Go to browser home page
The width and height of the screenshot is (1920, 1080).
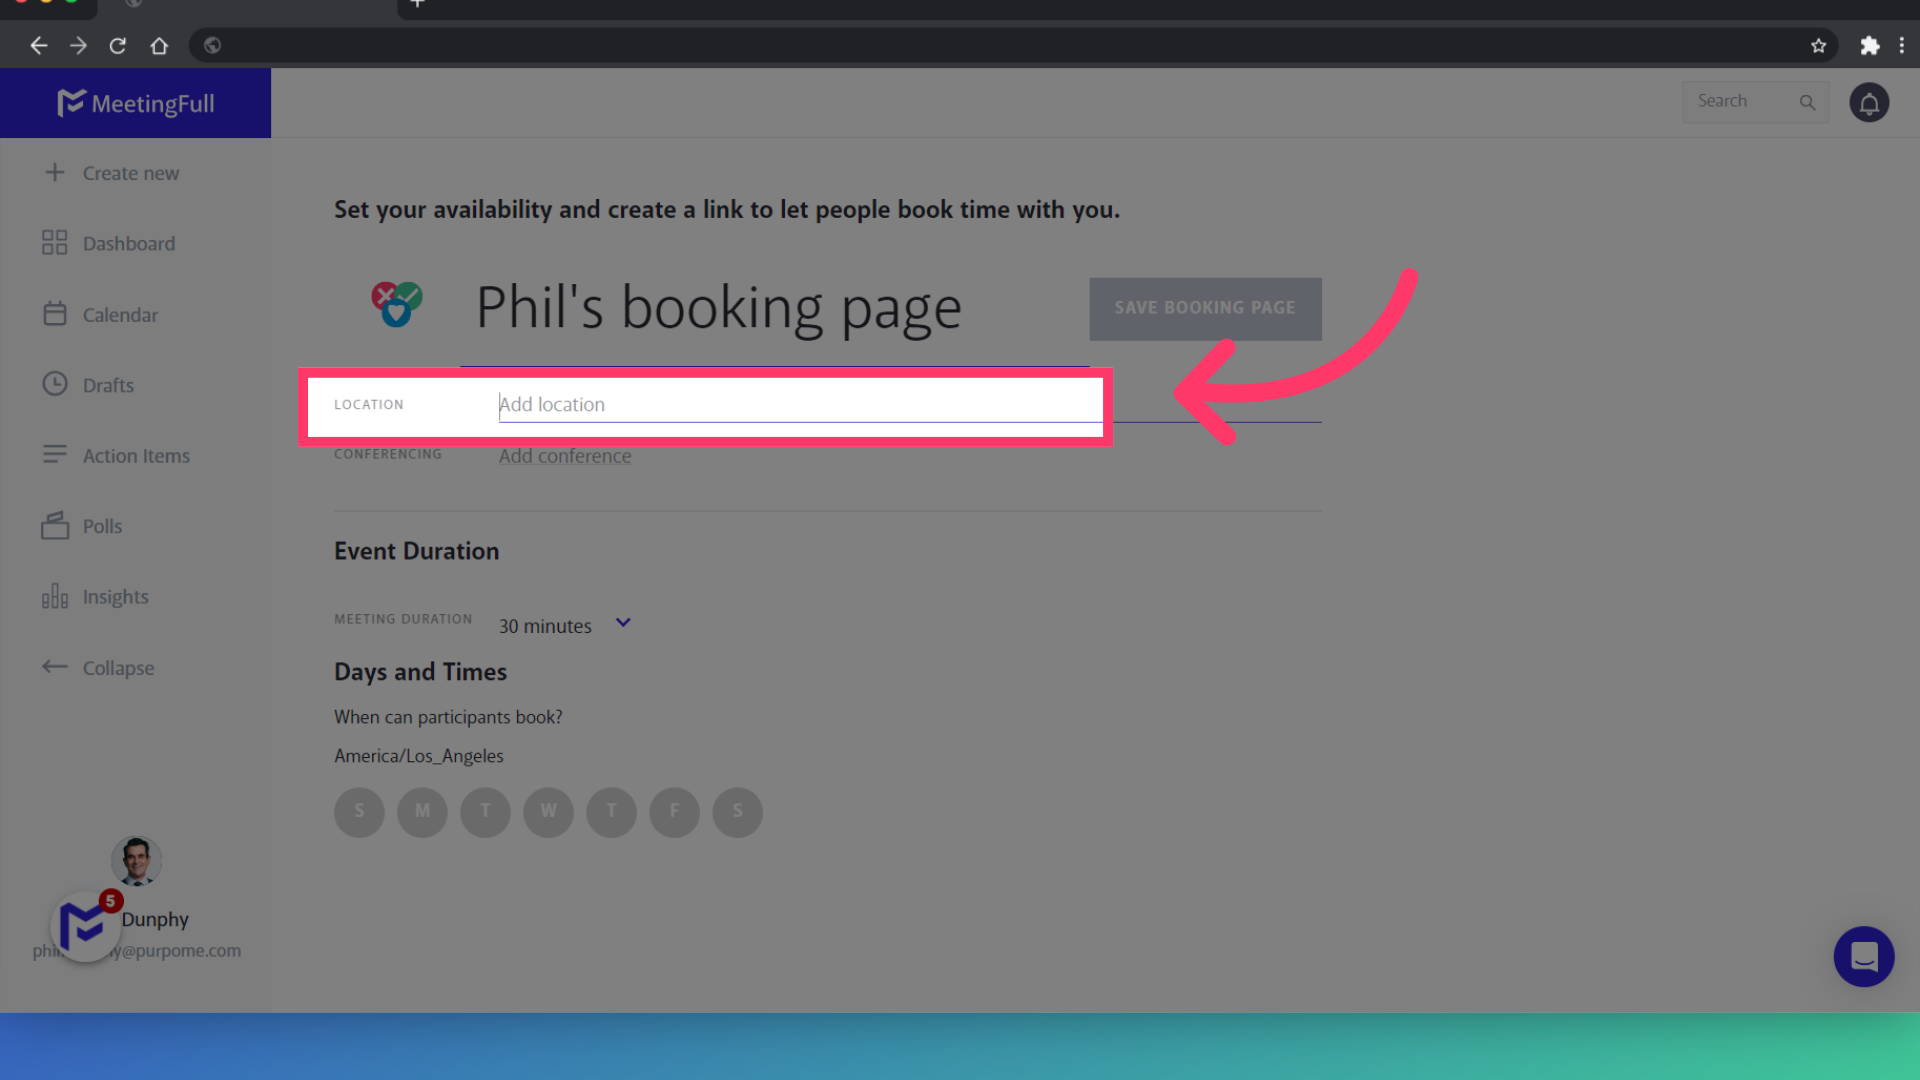point(159,46)
